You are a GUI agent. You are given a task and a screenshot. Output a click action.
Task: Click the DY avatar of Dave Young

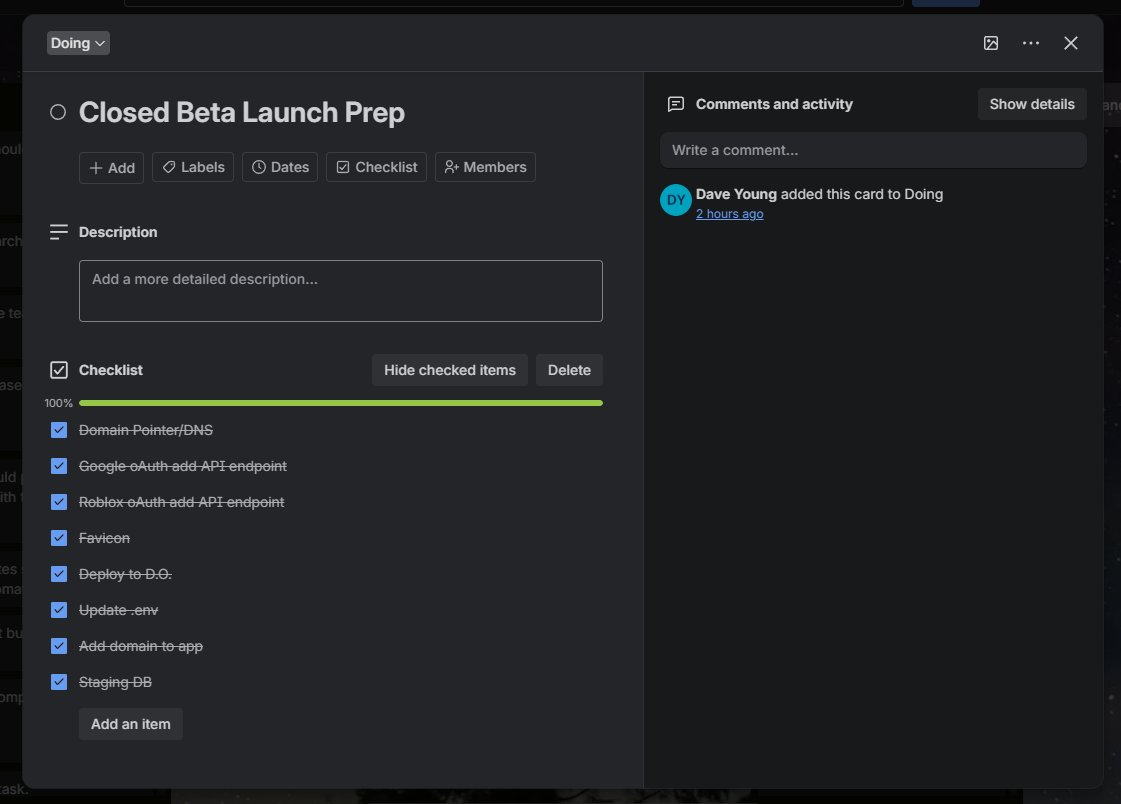coord(676,200)
